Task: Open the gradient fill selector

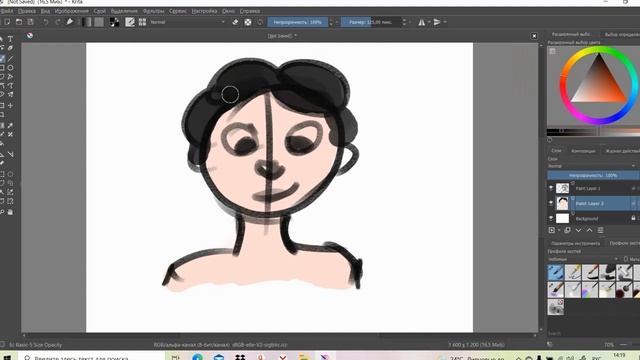Action: point(87,22)
